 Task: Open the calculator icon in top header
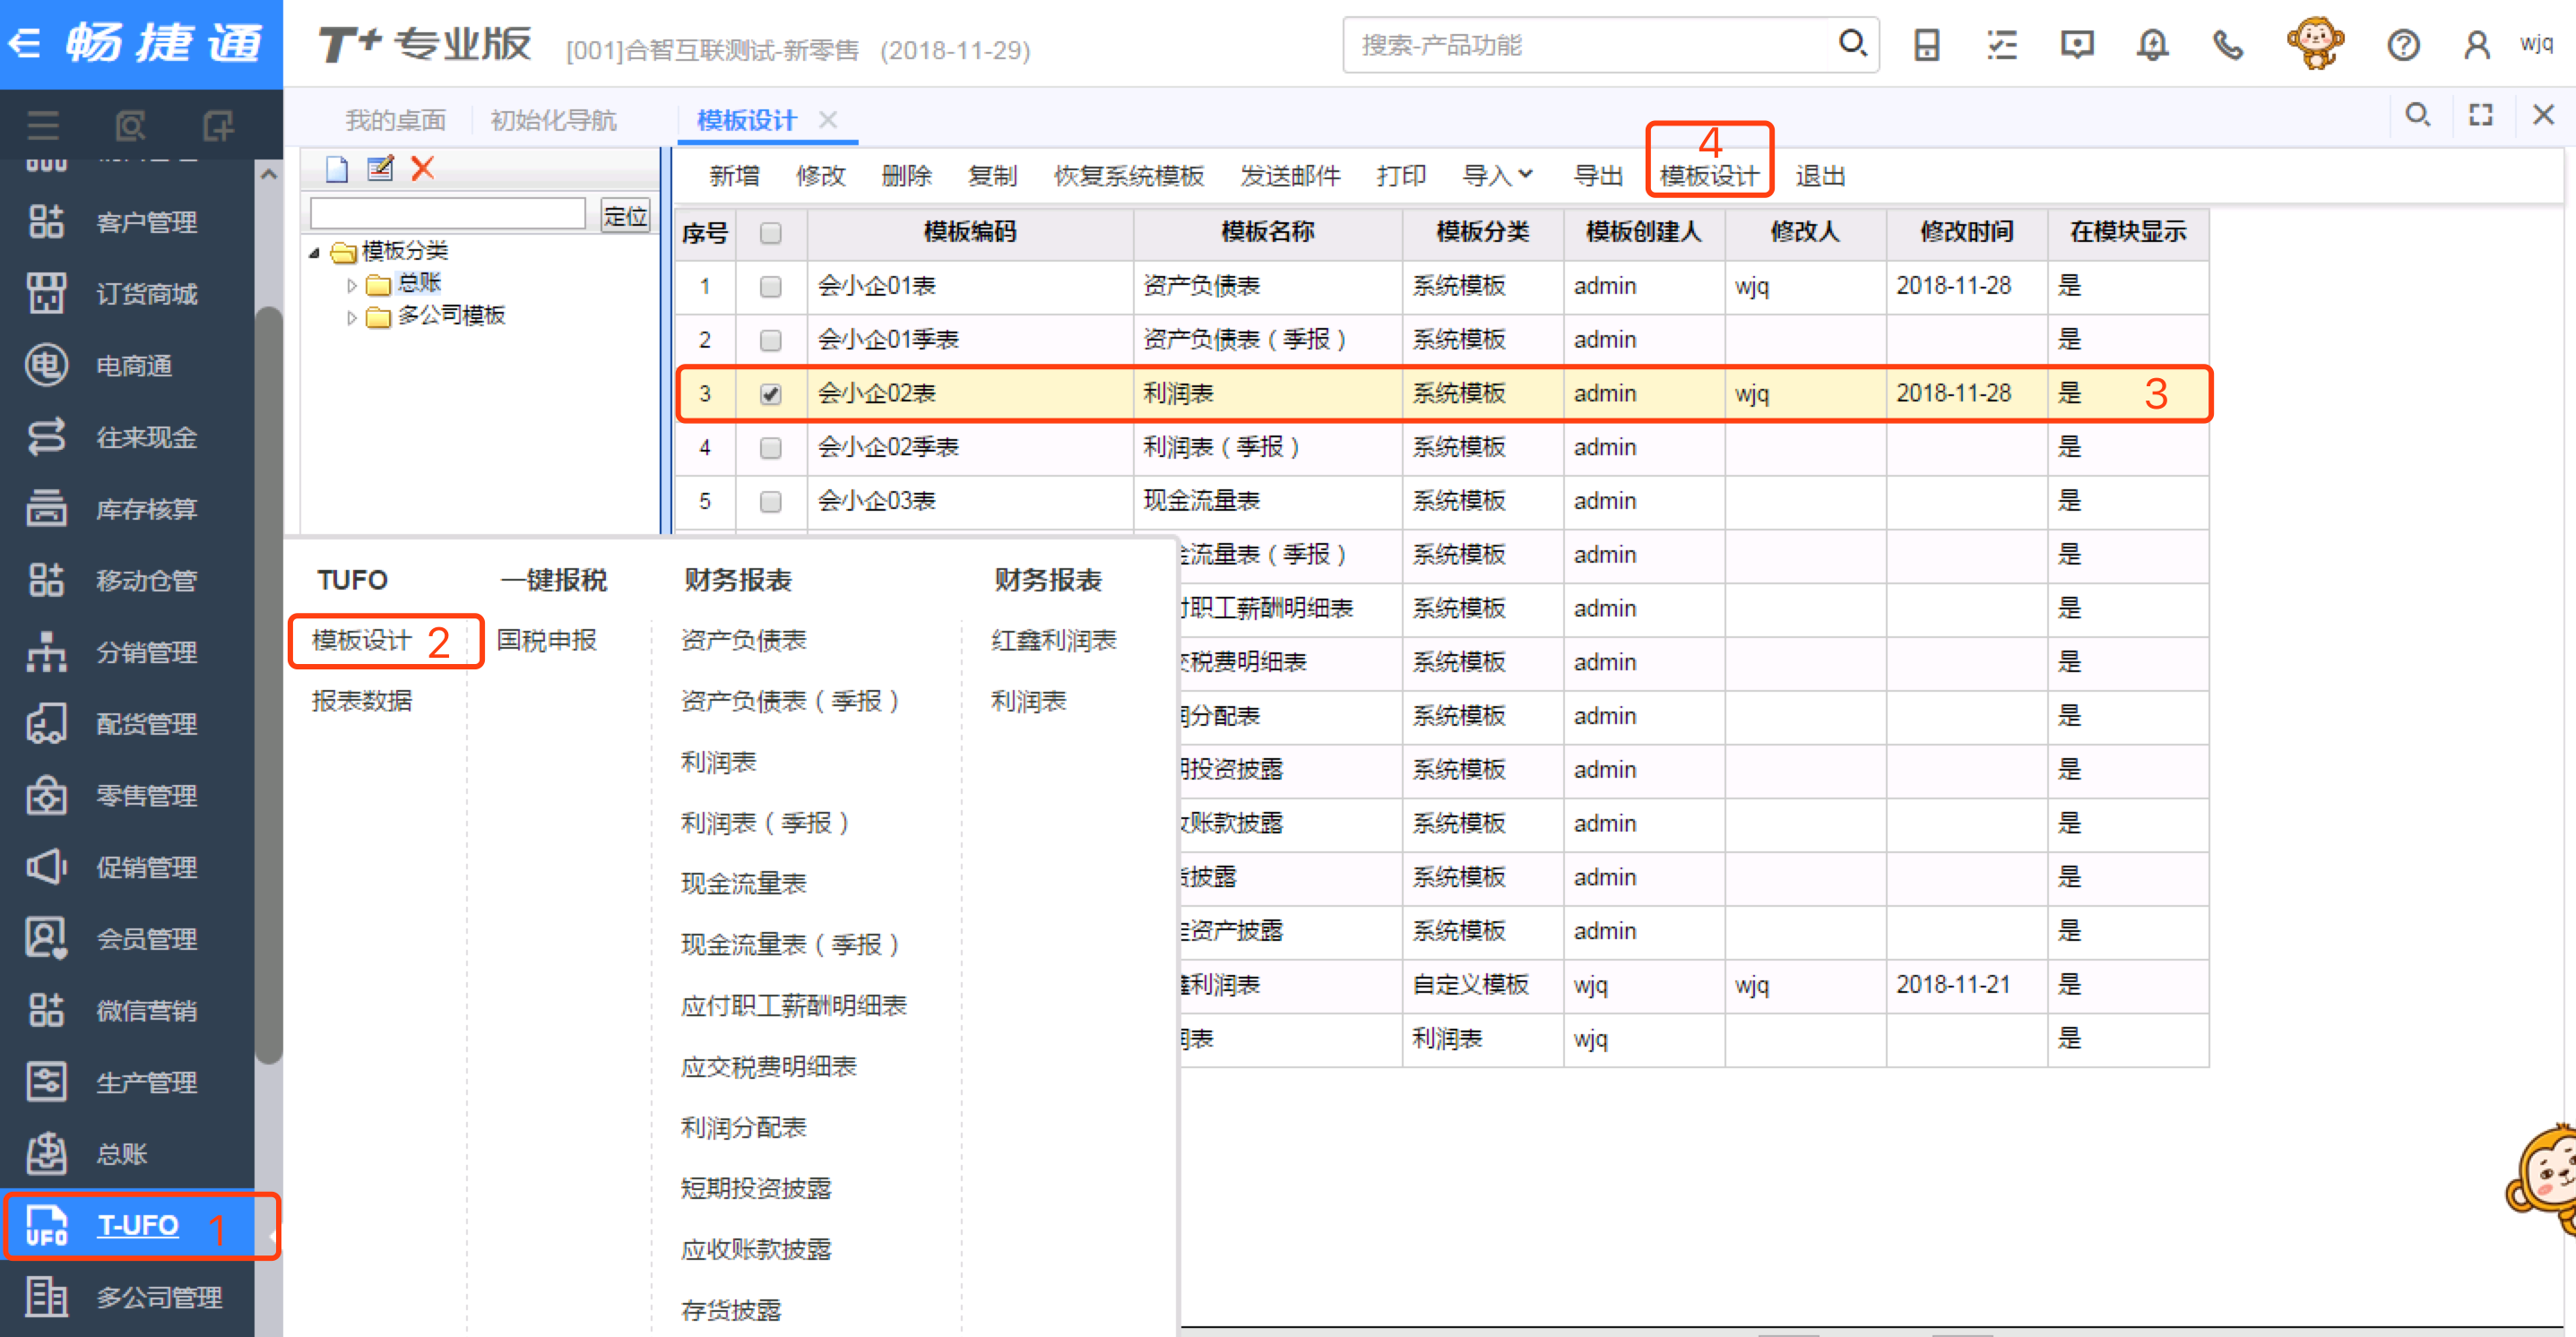coord(1926,45)
